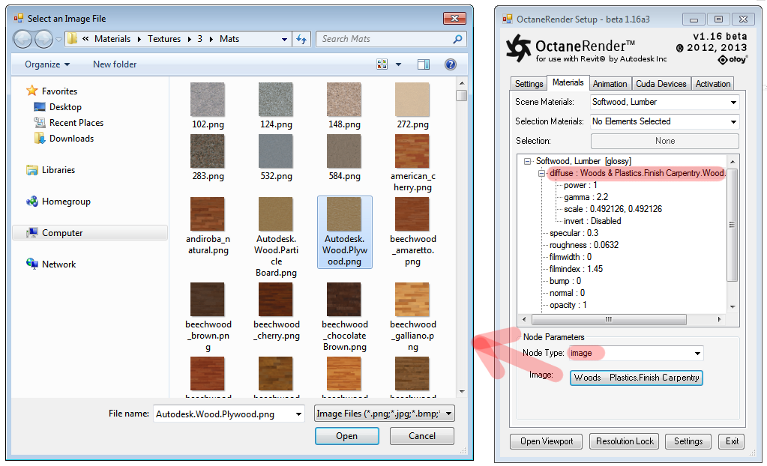
Task: Collapse the diffuse node expander
Action: [542, 173]
